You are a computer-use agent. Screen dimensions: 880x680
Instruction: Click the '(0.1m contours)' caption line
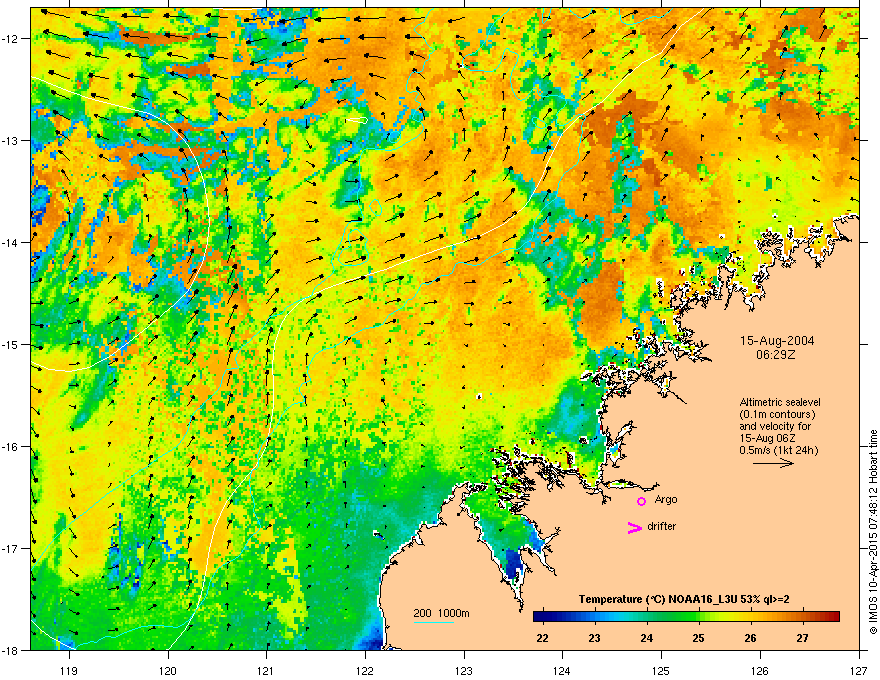click(x=777, y=414)
